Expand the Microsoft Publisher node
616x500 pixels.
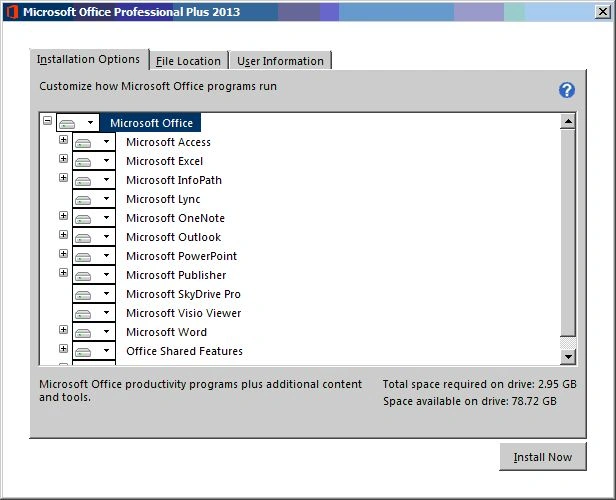[x=63, y=272]
